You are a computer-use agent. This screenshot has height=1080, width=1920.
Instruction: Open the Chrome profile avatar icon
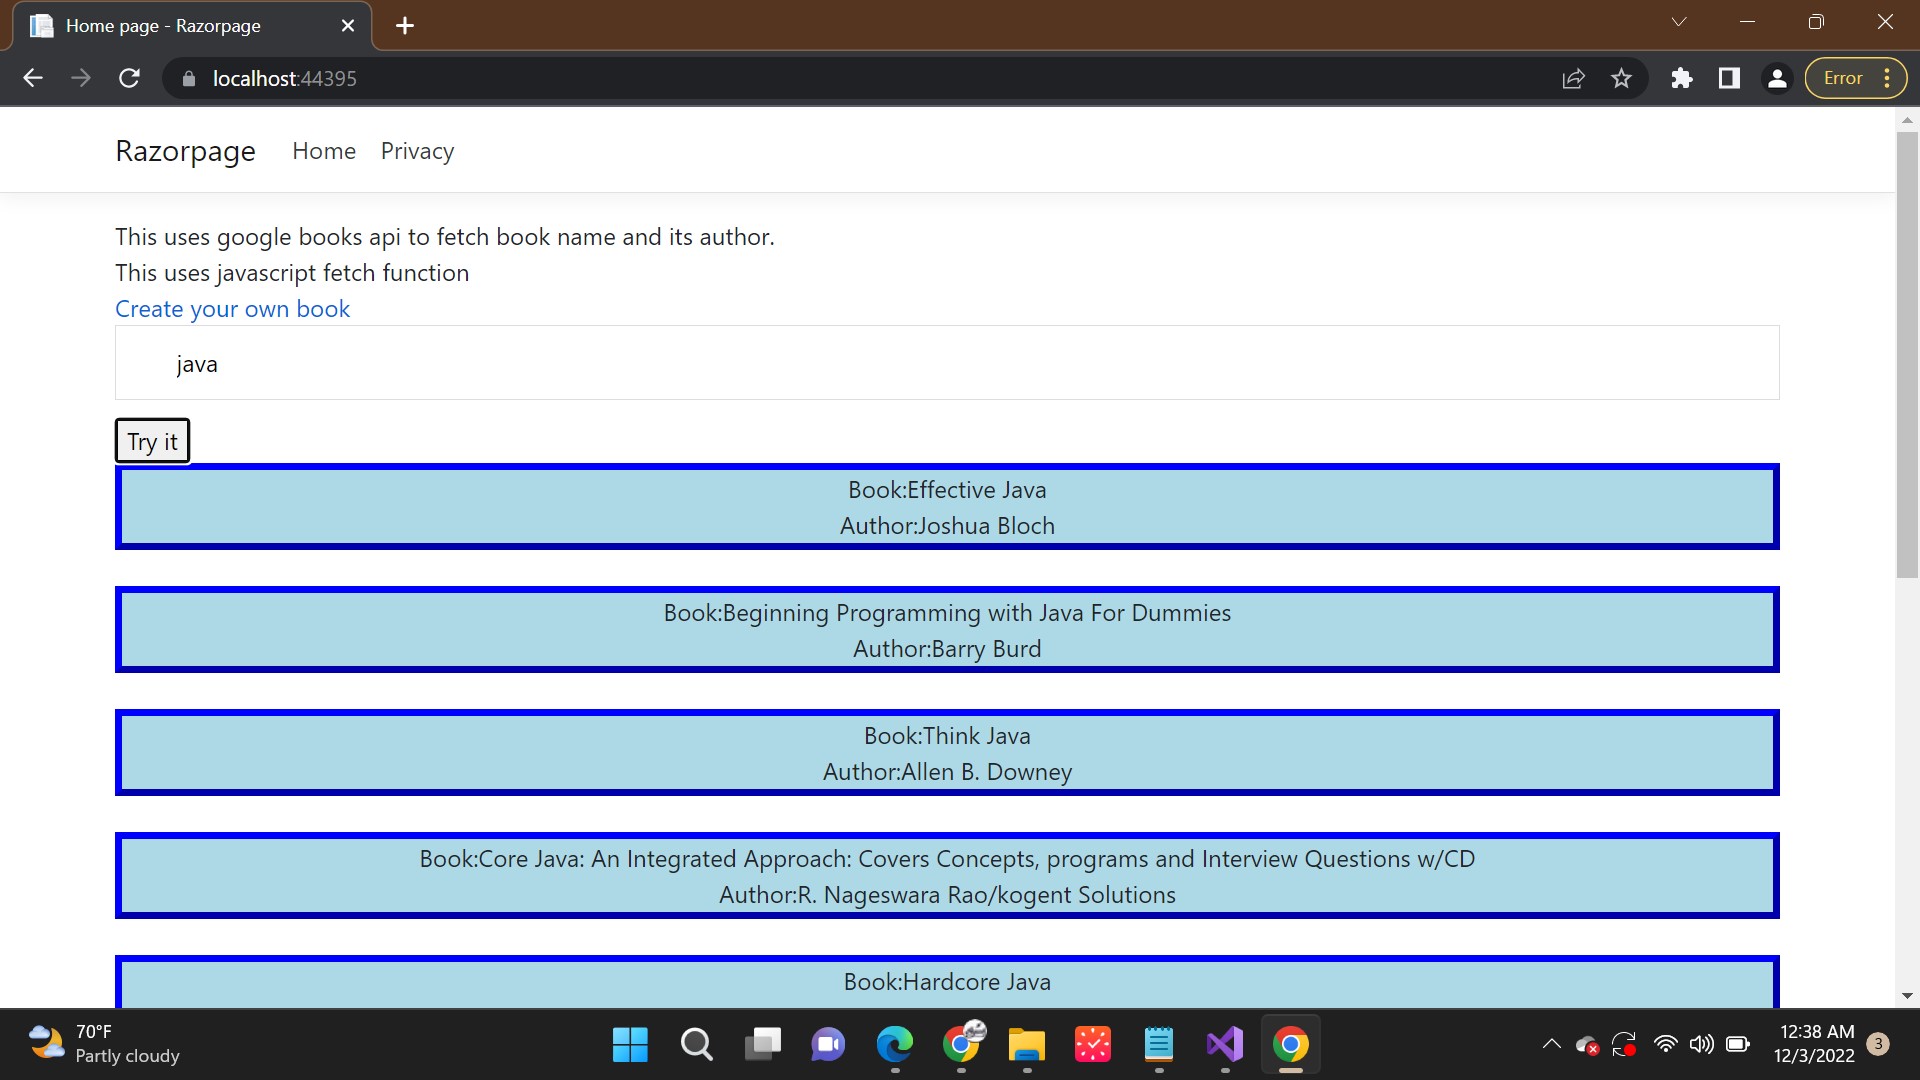pyautogui.click(x=1777, y=78)
